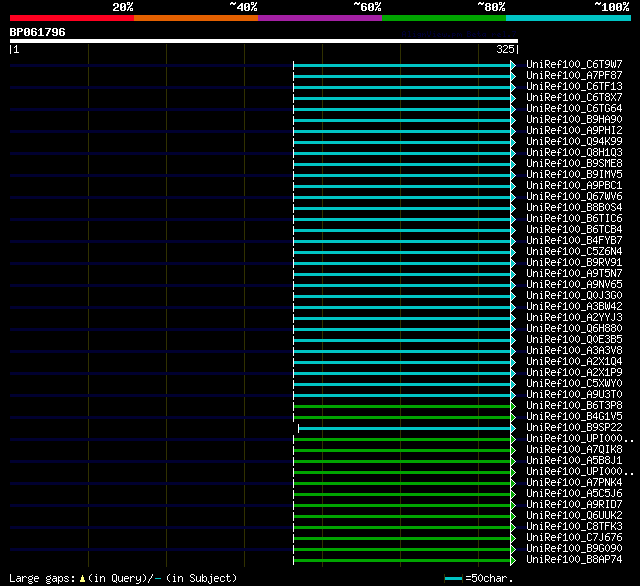Click the Large gaps legend text
This screenshot has width=640, height=586.
[123, 578]
